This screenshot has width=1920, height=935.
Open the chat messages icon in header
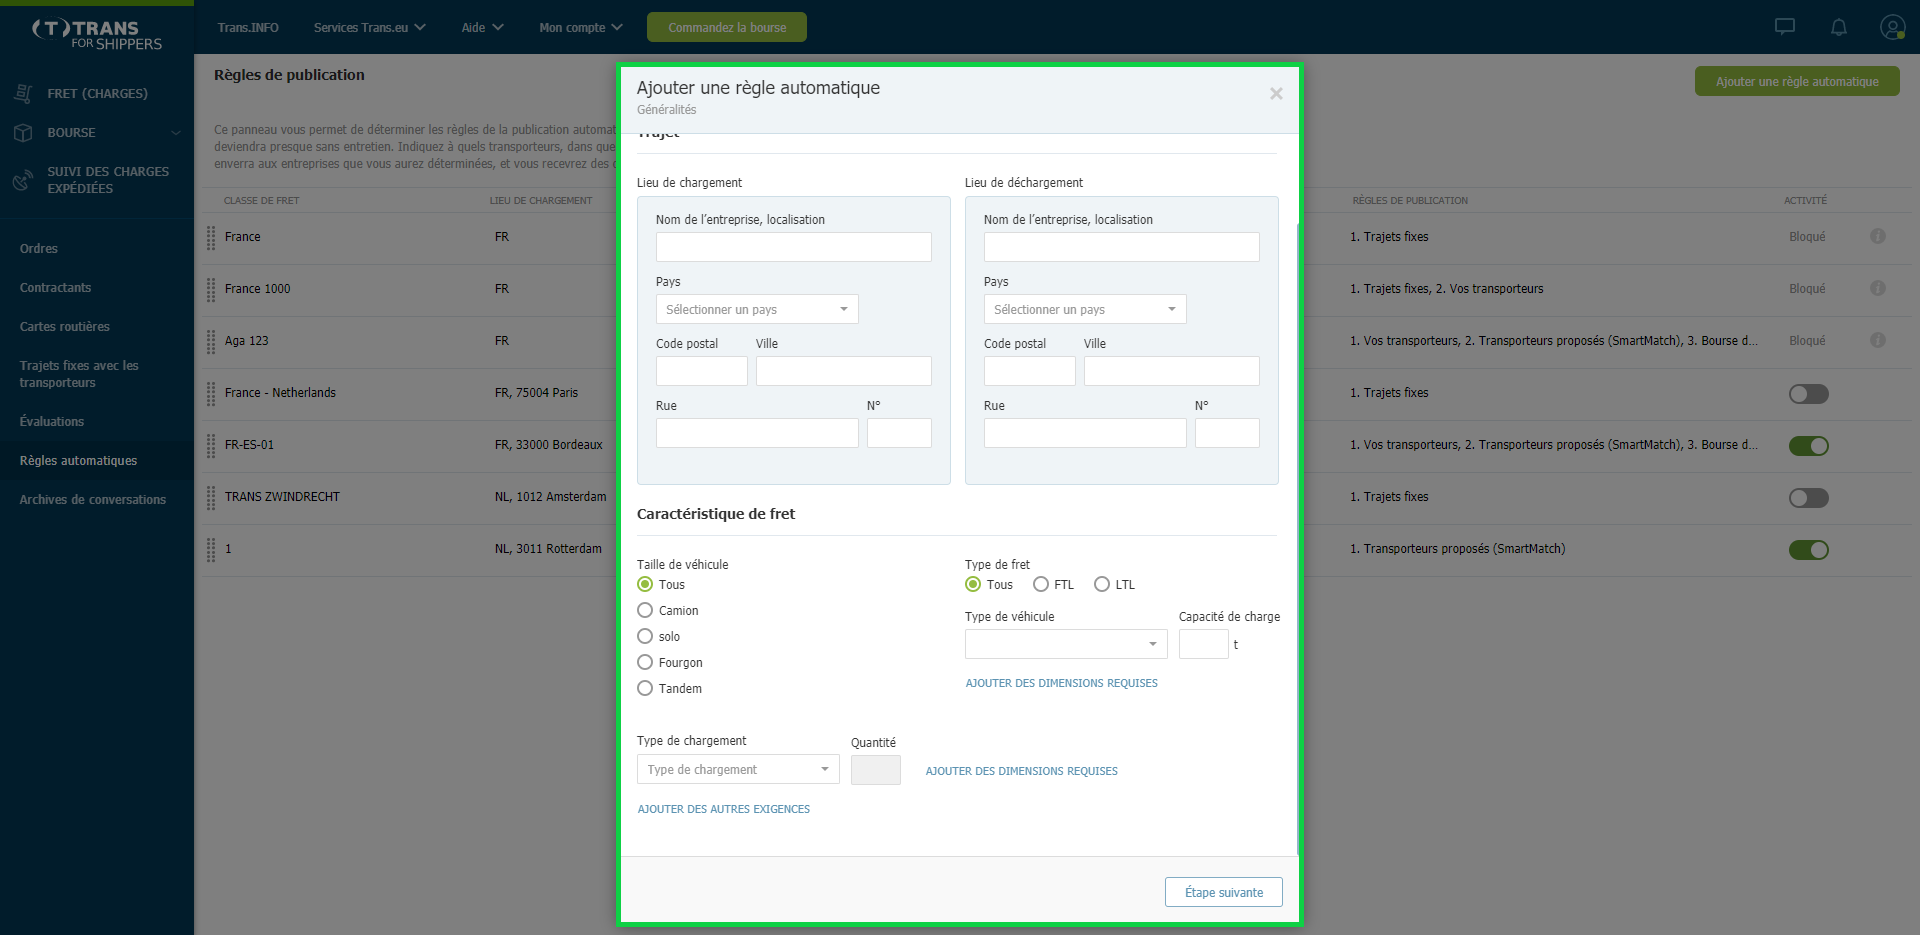click(x=1785, y=27)
